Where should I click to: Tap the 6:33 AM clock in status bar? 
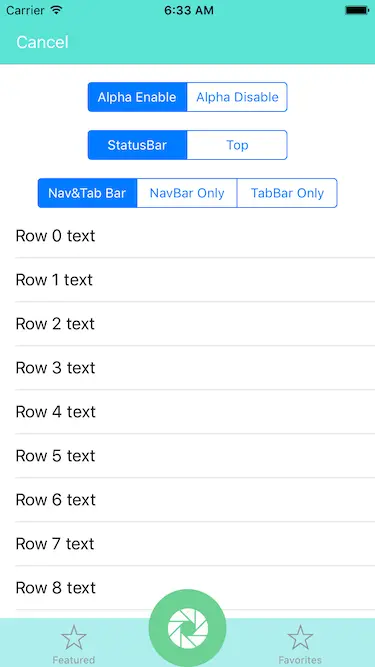189,10
